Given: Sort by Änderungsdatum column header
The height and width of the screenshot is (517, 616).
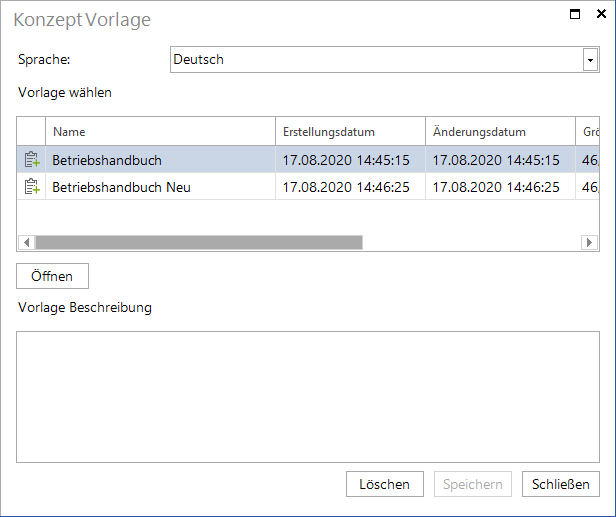Looking at the screenshot, I should coord(500,132).
